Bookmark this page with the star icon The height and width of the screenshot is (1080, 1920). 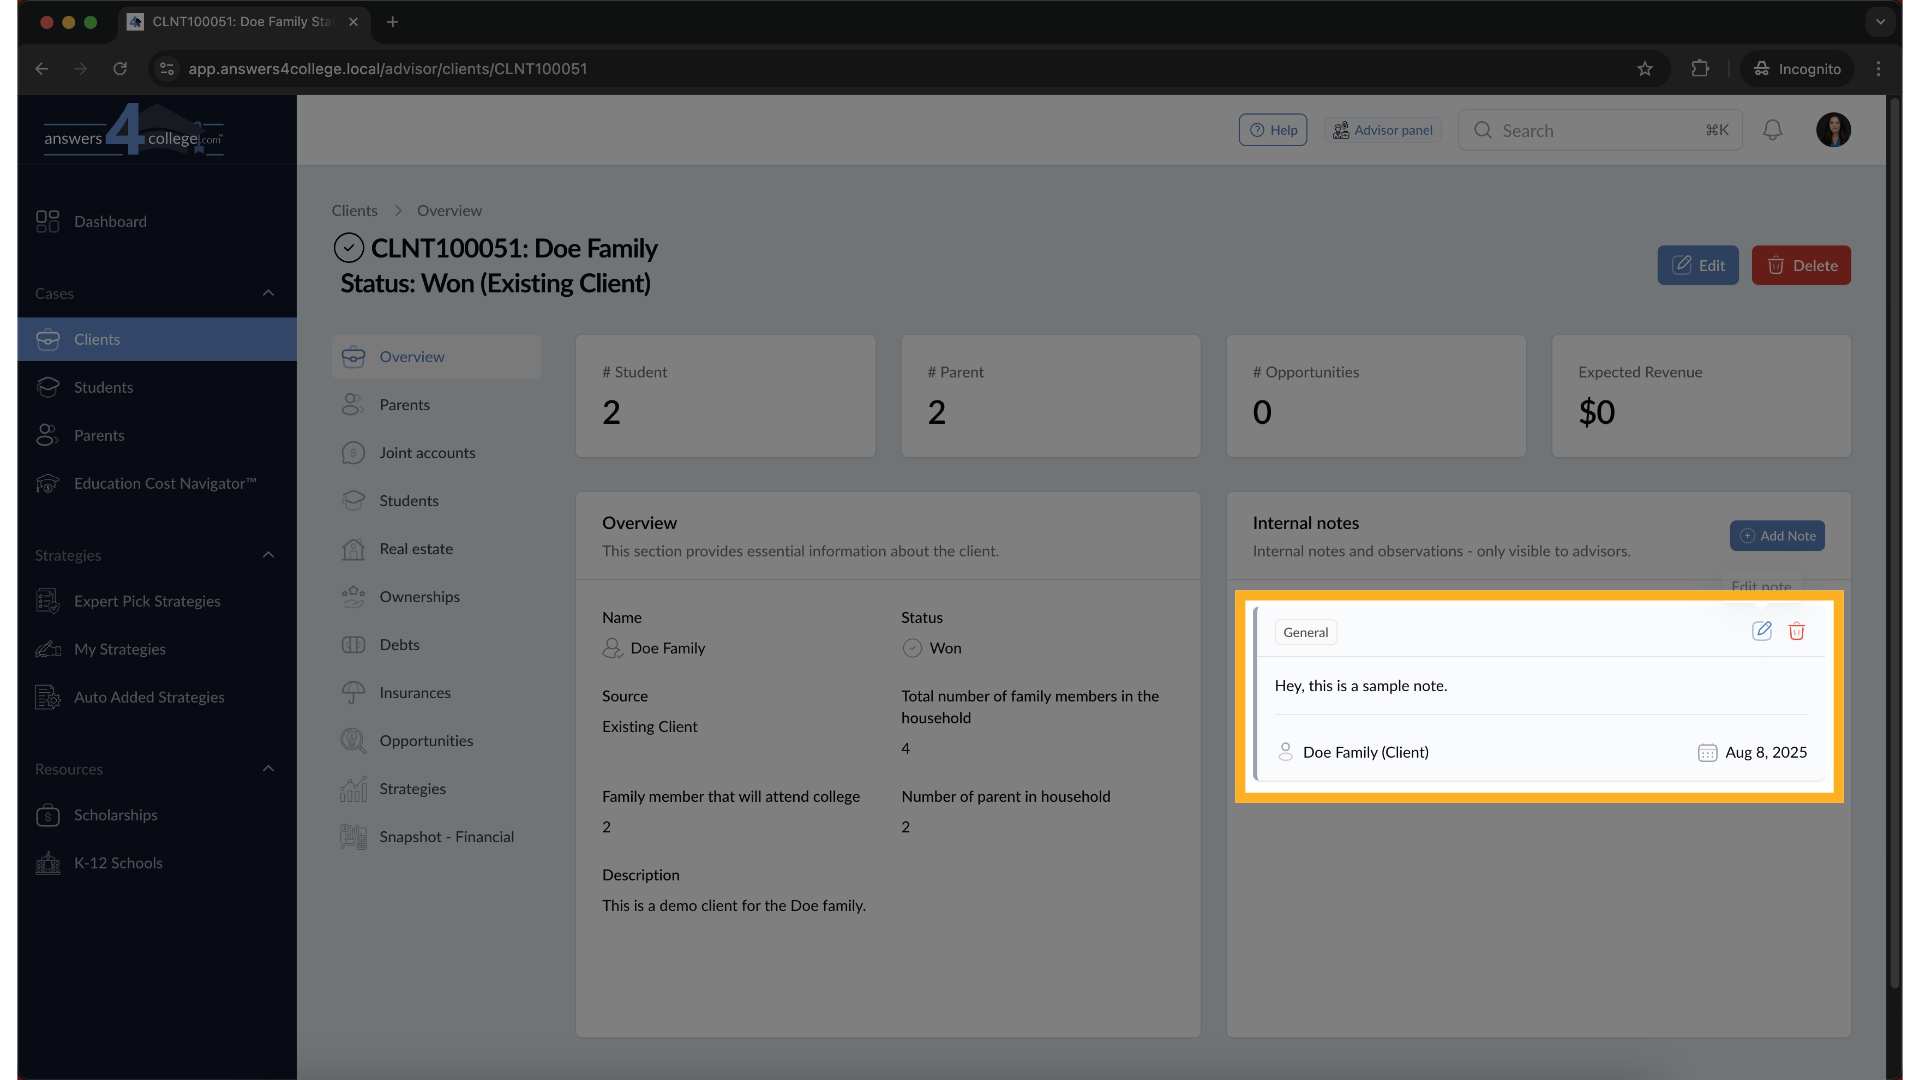pos(1645,69)
